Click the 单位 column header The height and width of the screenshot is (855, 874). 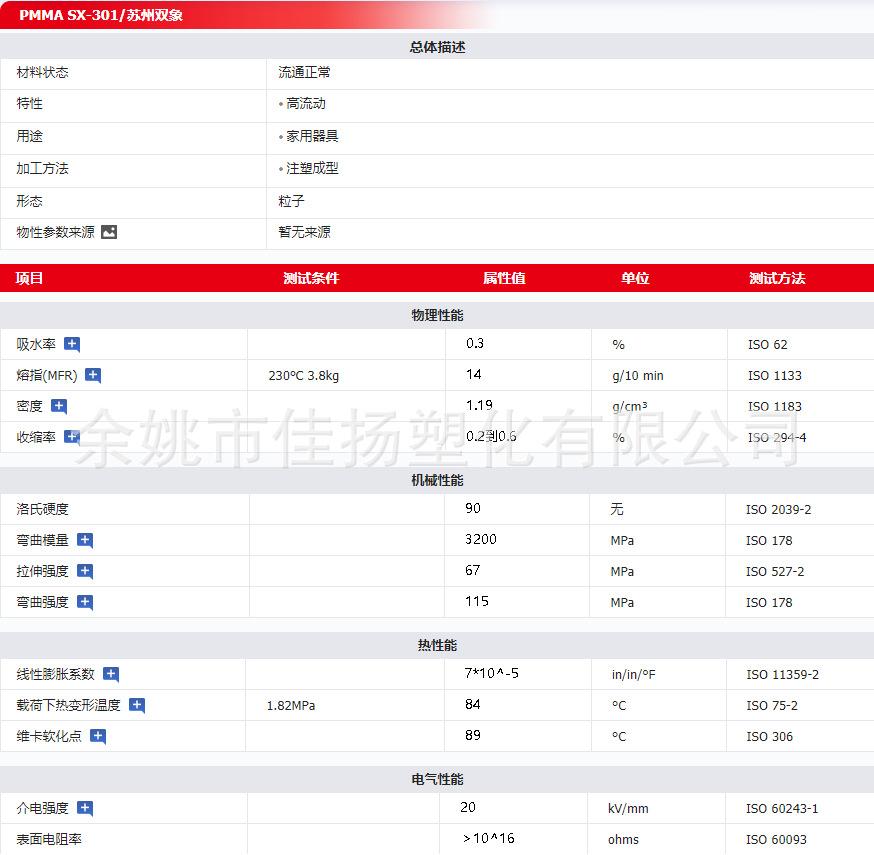pos(635,278)
